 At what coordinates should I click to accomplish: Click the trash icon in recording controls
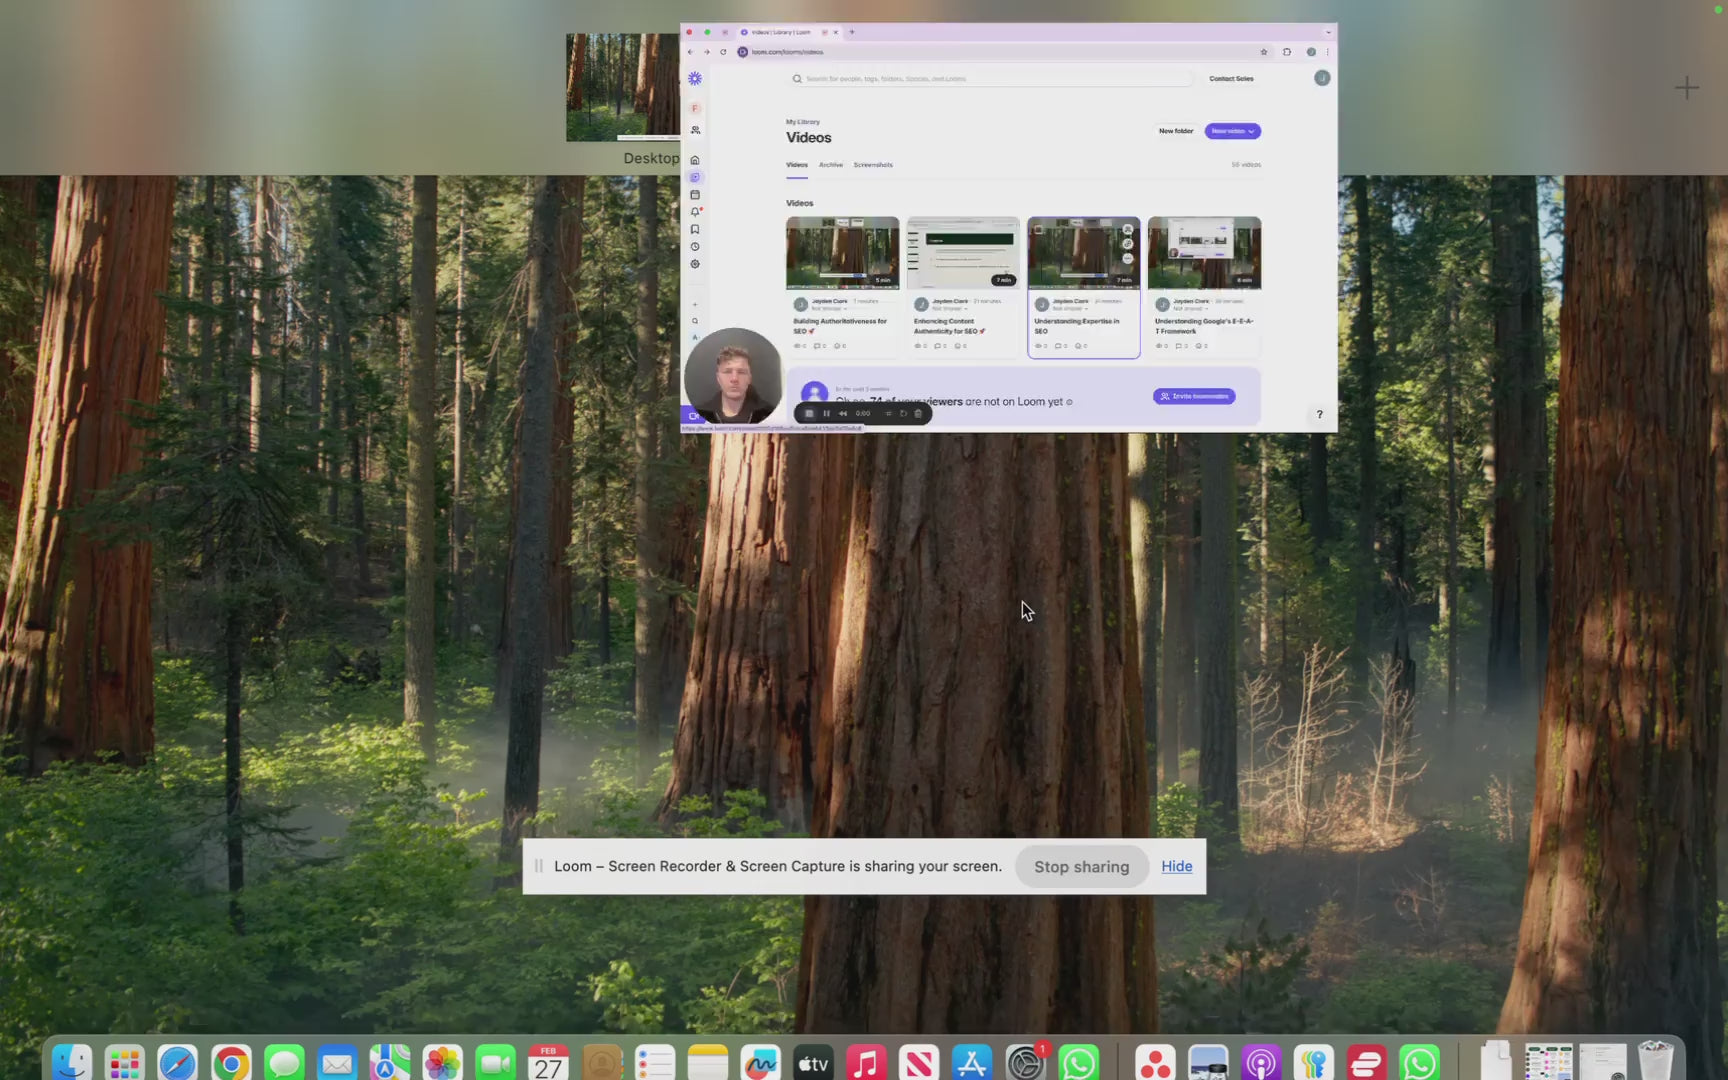point(918,413)
